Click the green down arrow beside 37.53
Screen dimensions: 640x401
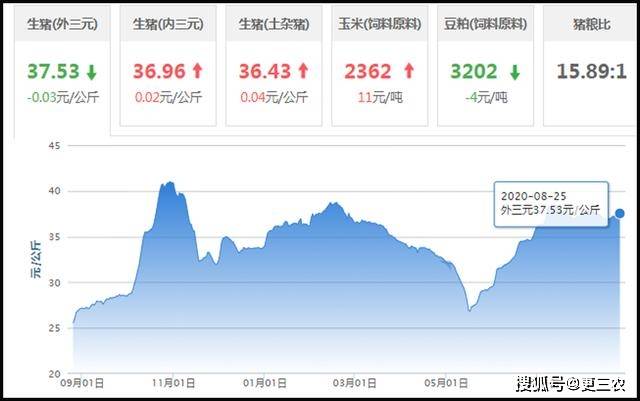pos(91,72)
